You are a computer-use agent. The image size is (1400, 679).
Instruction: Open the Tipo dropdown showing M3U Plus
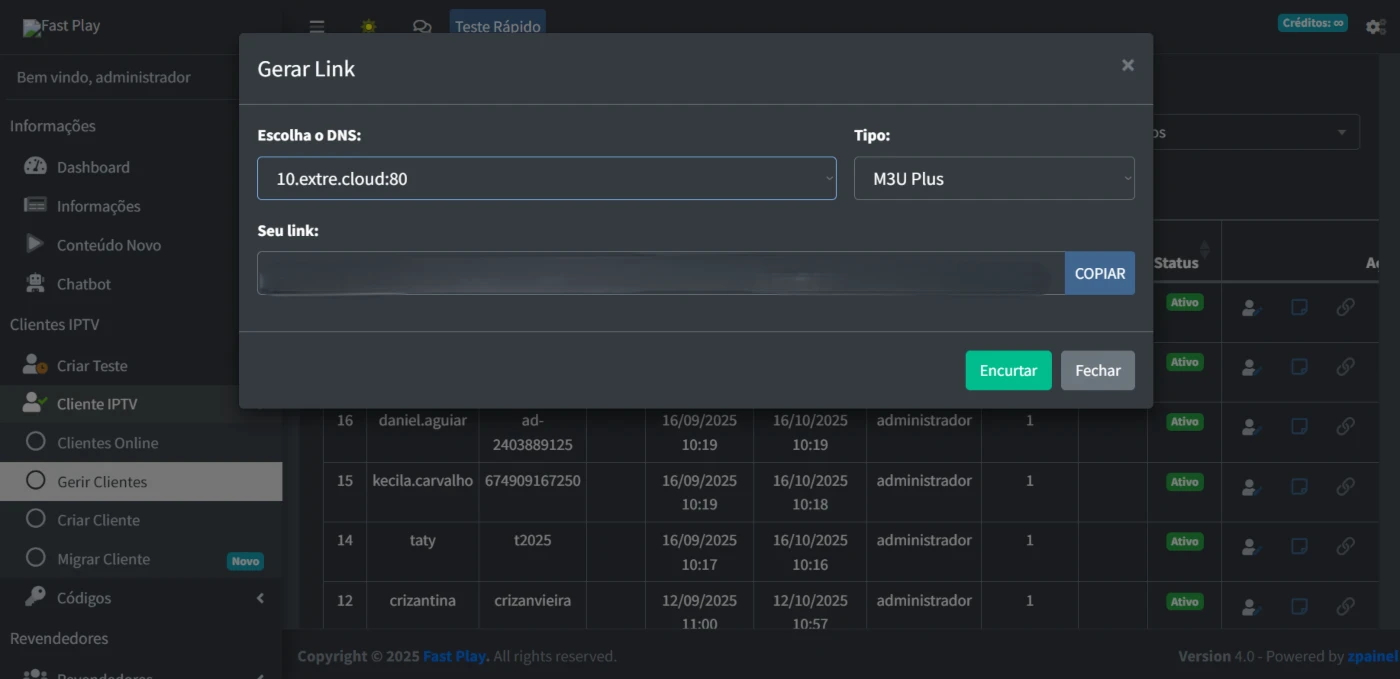click(993, 179)
